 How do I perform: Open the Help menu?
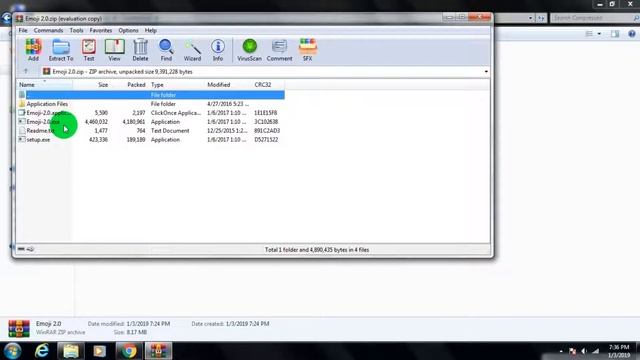pos(151,31)
